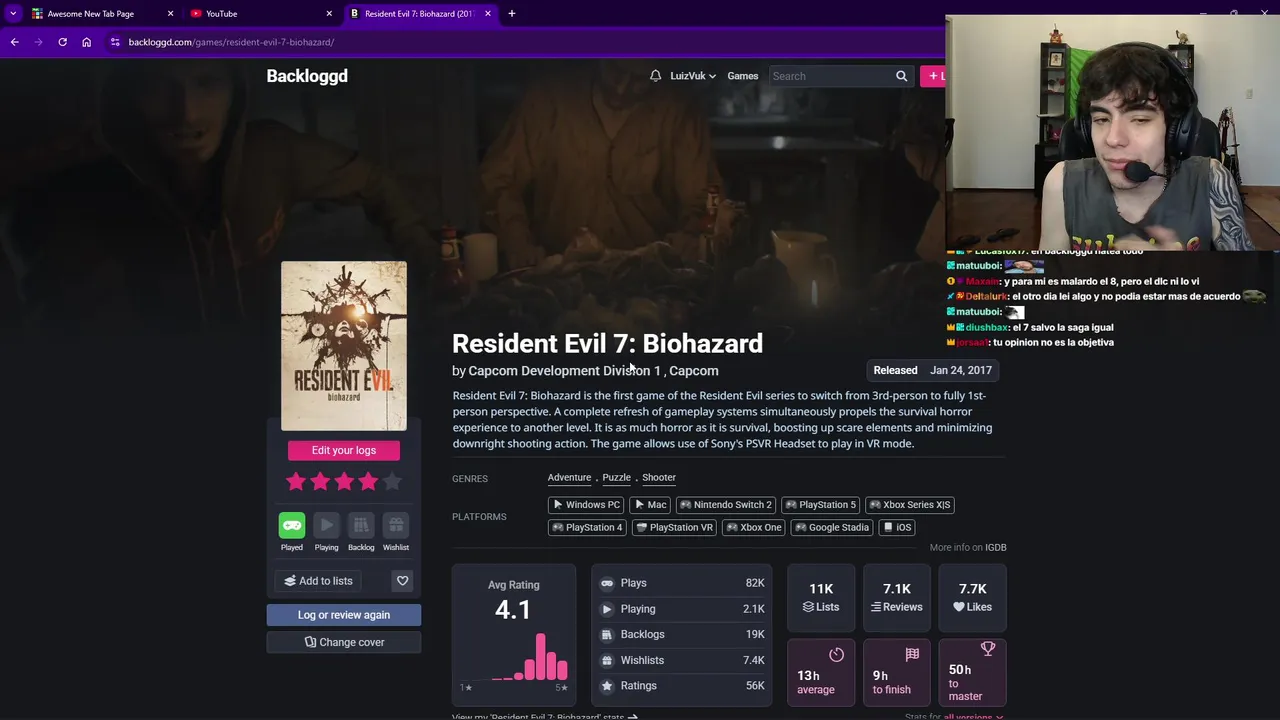Viewport: 1280px width, 720px height.
Task: Select the Google Stadia platform tag
Action: tap(832, 528)
